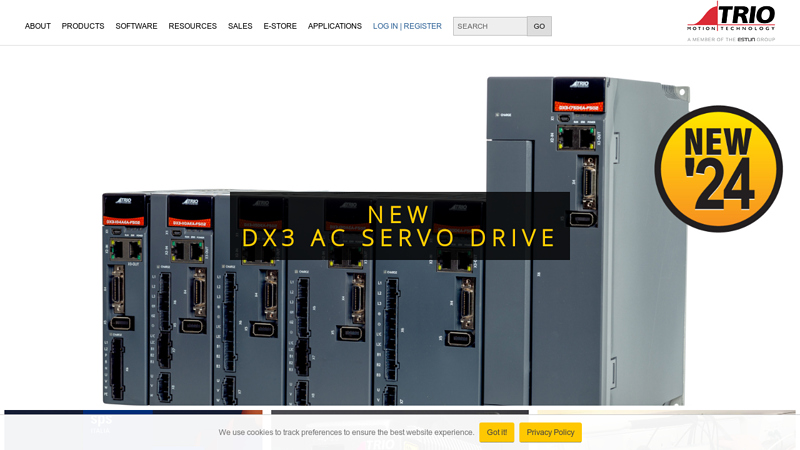Viewport: 800px width, 450px height.
Task: Open the SPS Italia thumbnail card
Action: point(133,430)
